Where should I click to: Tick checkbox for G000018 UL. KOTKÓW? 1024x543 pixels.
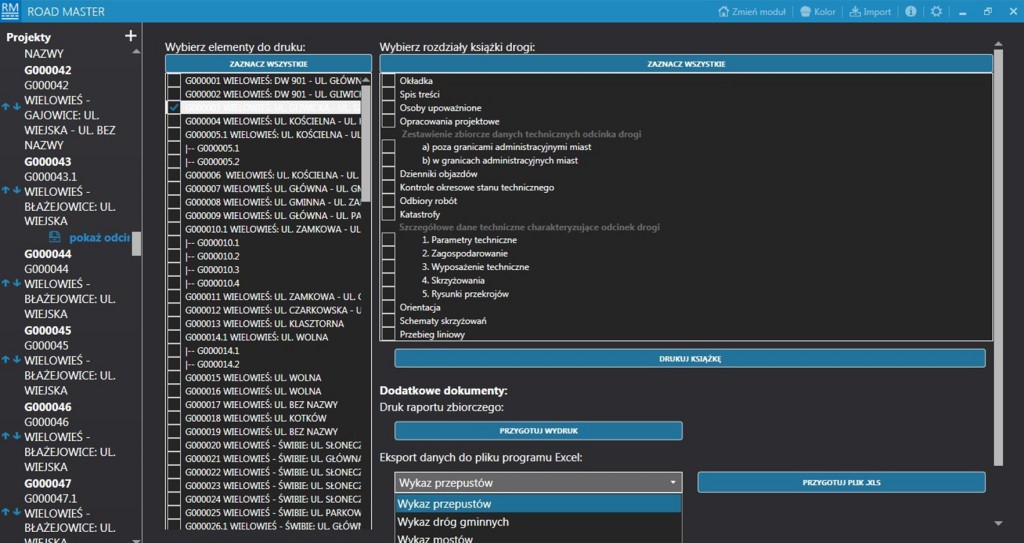point(174,418)
